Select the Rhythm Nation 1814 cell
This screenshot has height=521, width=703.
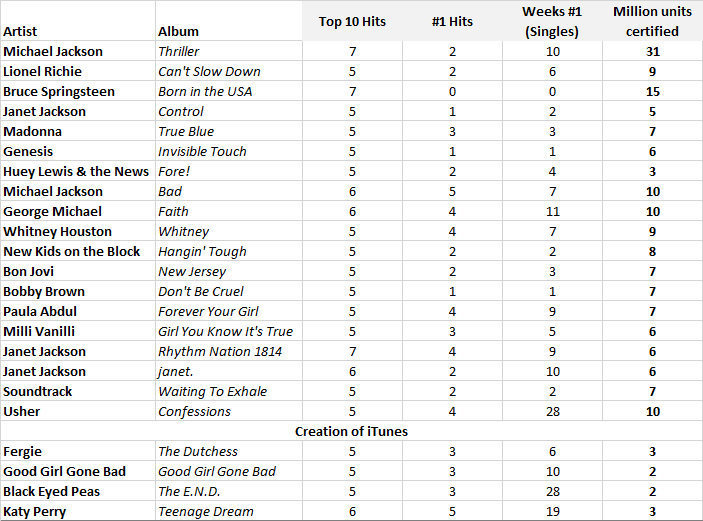[x=229, y=351]
